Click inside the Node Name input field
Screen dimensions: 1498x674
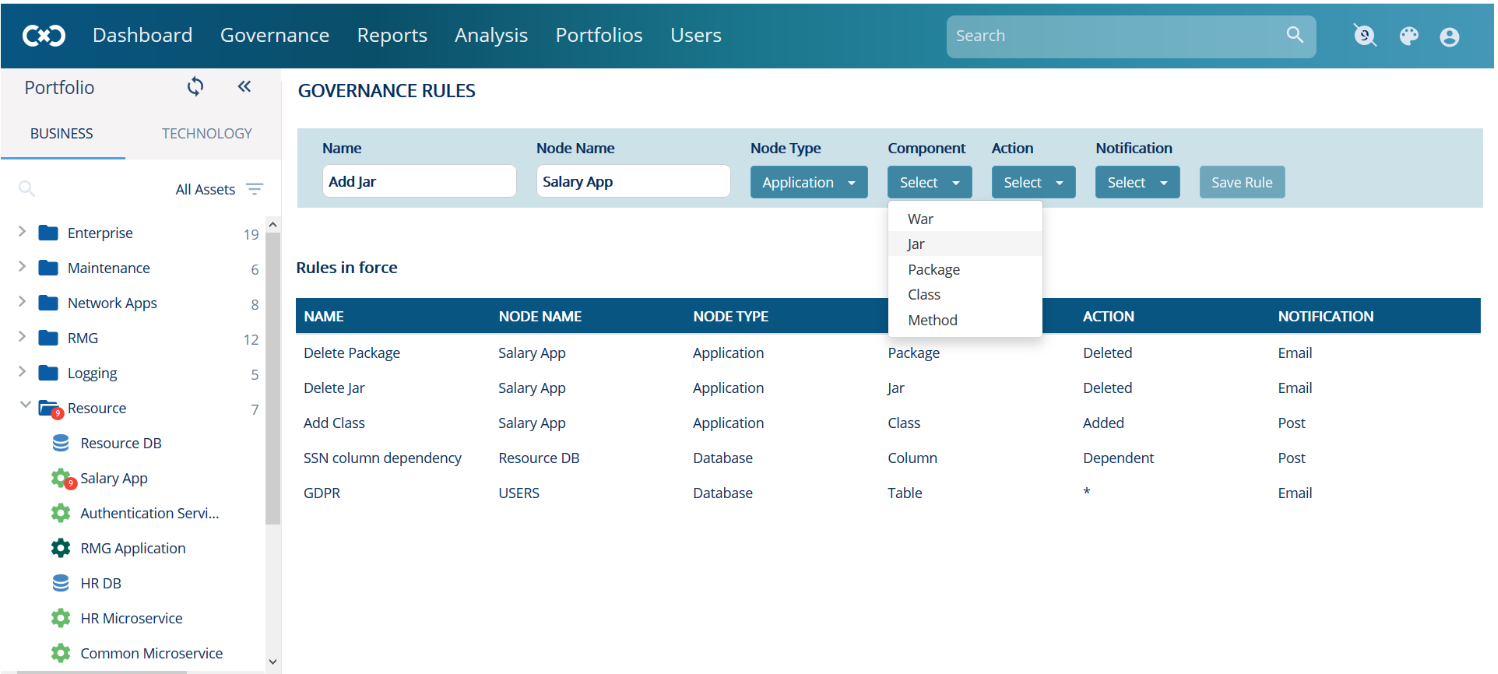[633, 181]
